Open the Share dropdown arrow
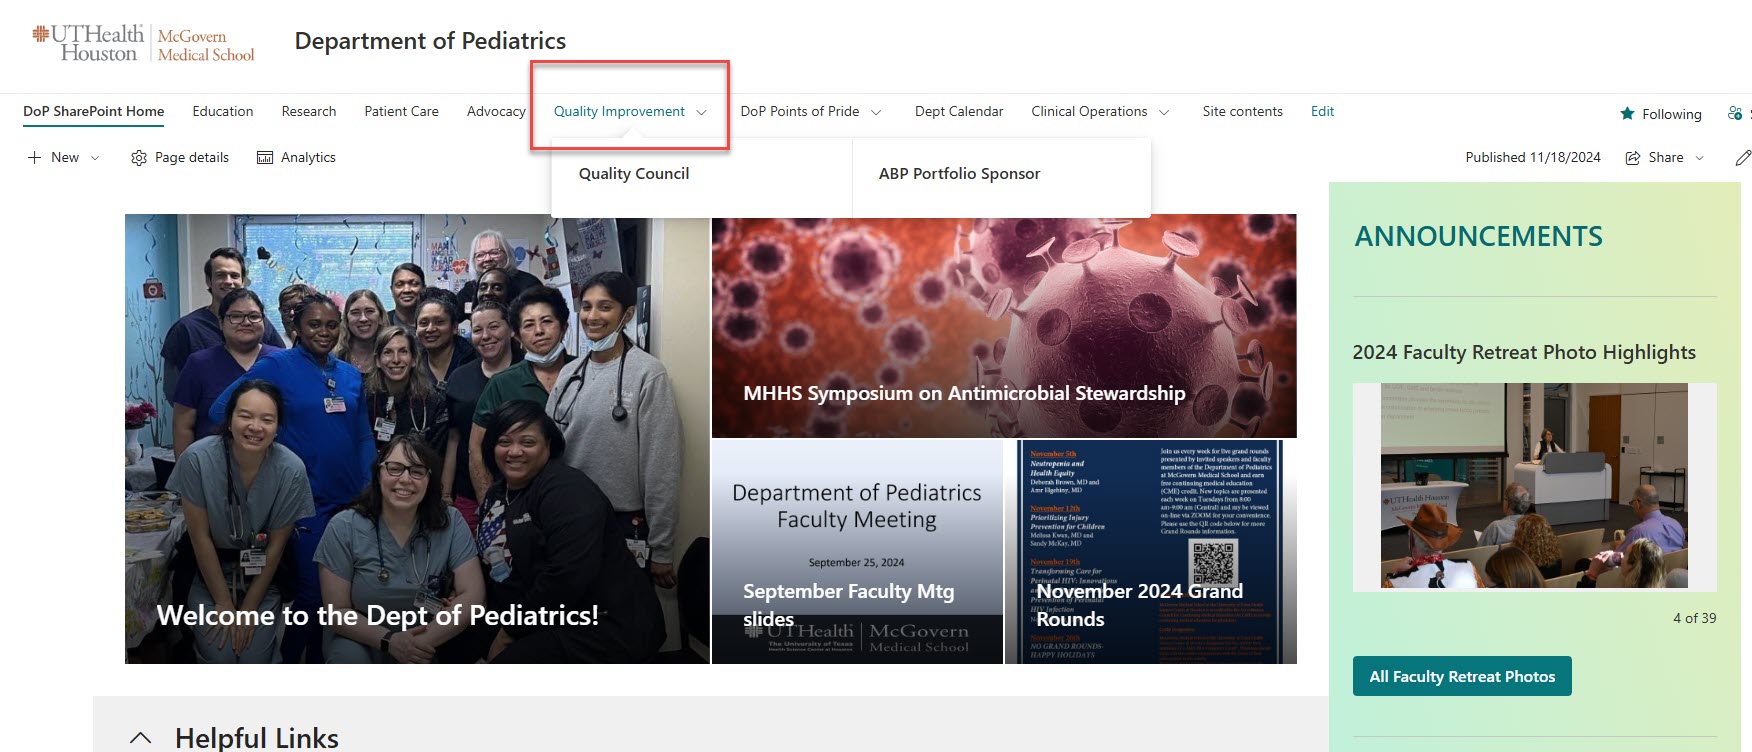This screenshot has height=752, width=1752. tap(1699, 158)
